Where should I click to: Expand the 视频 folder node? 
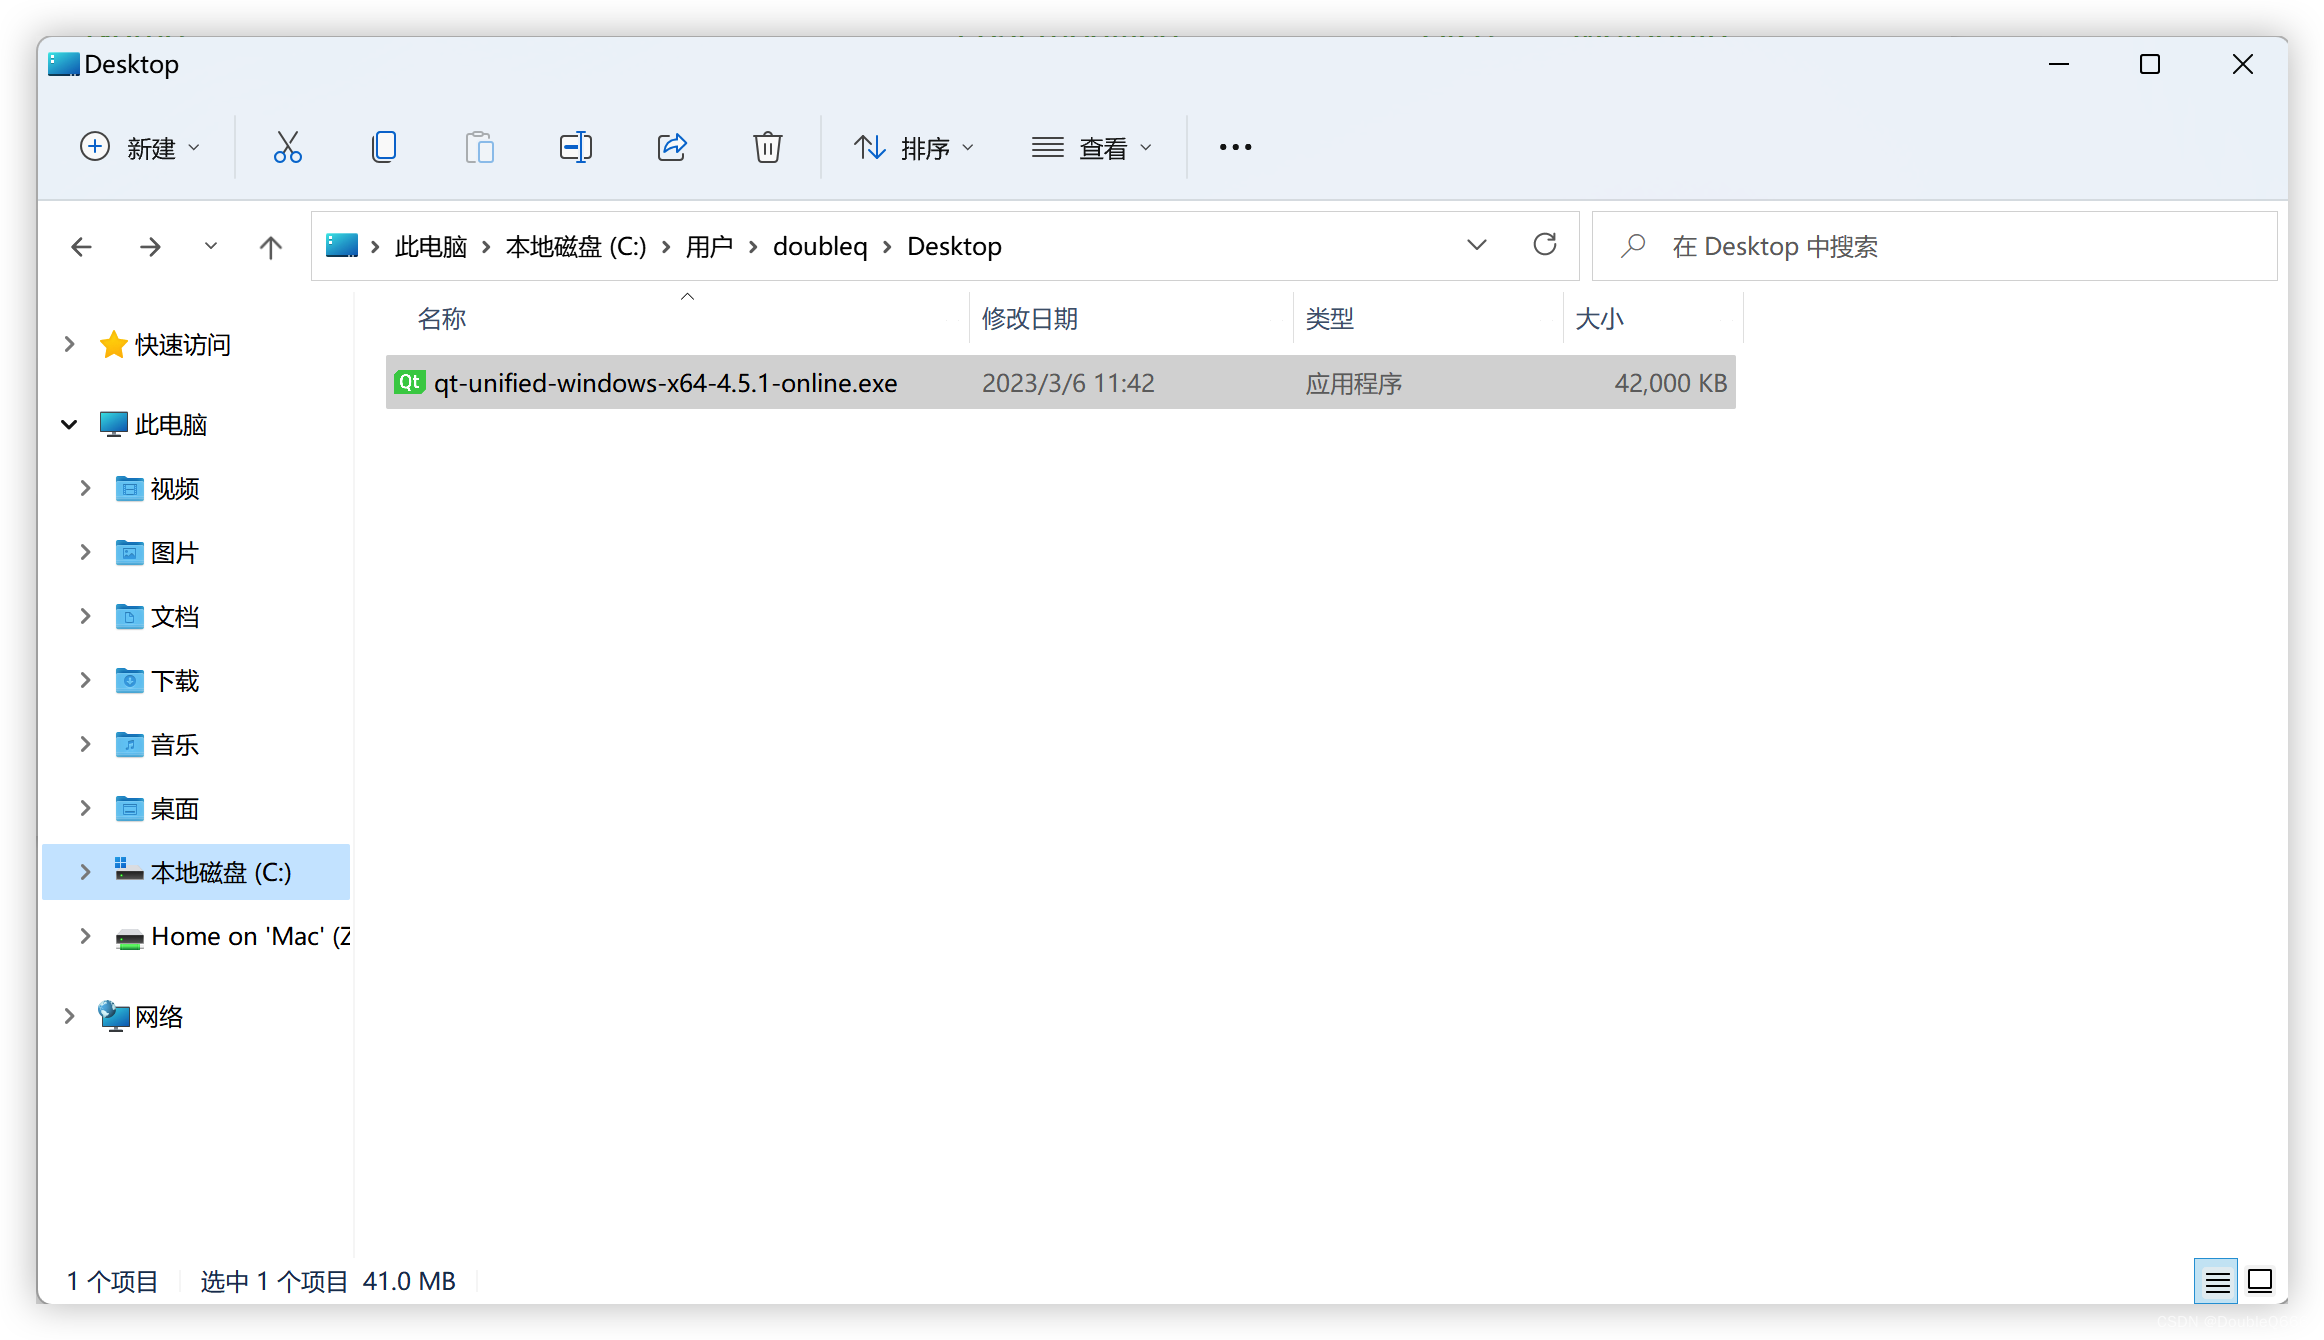(x=85, y=488)
